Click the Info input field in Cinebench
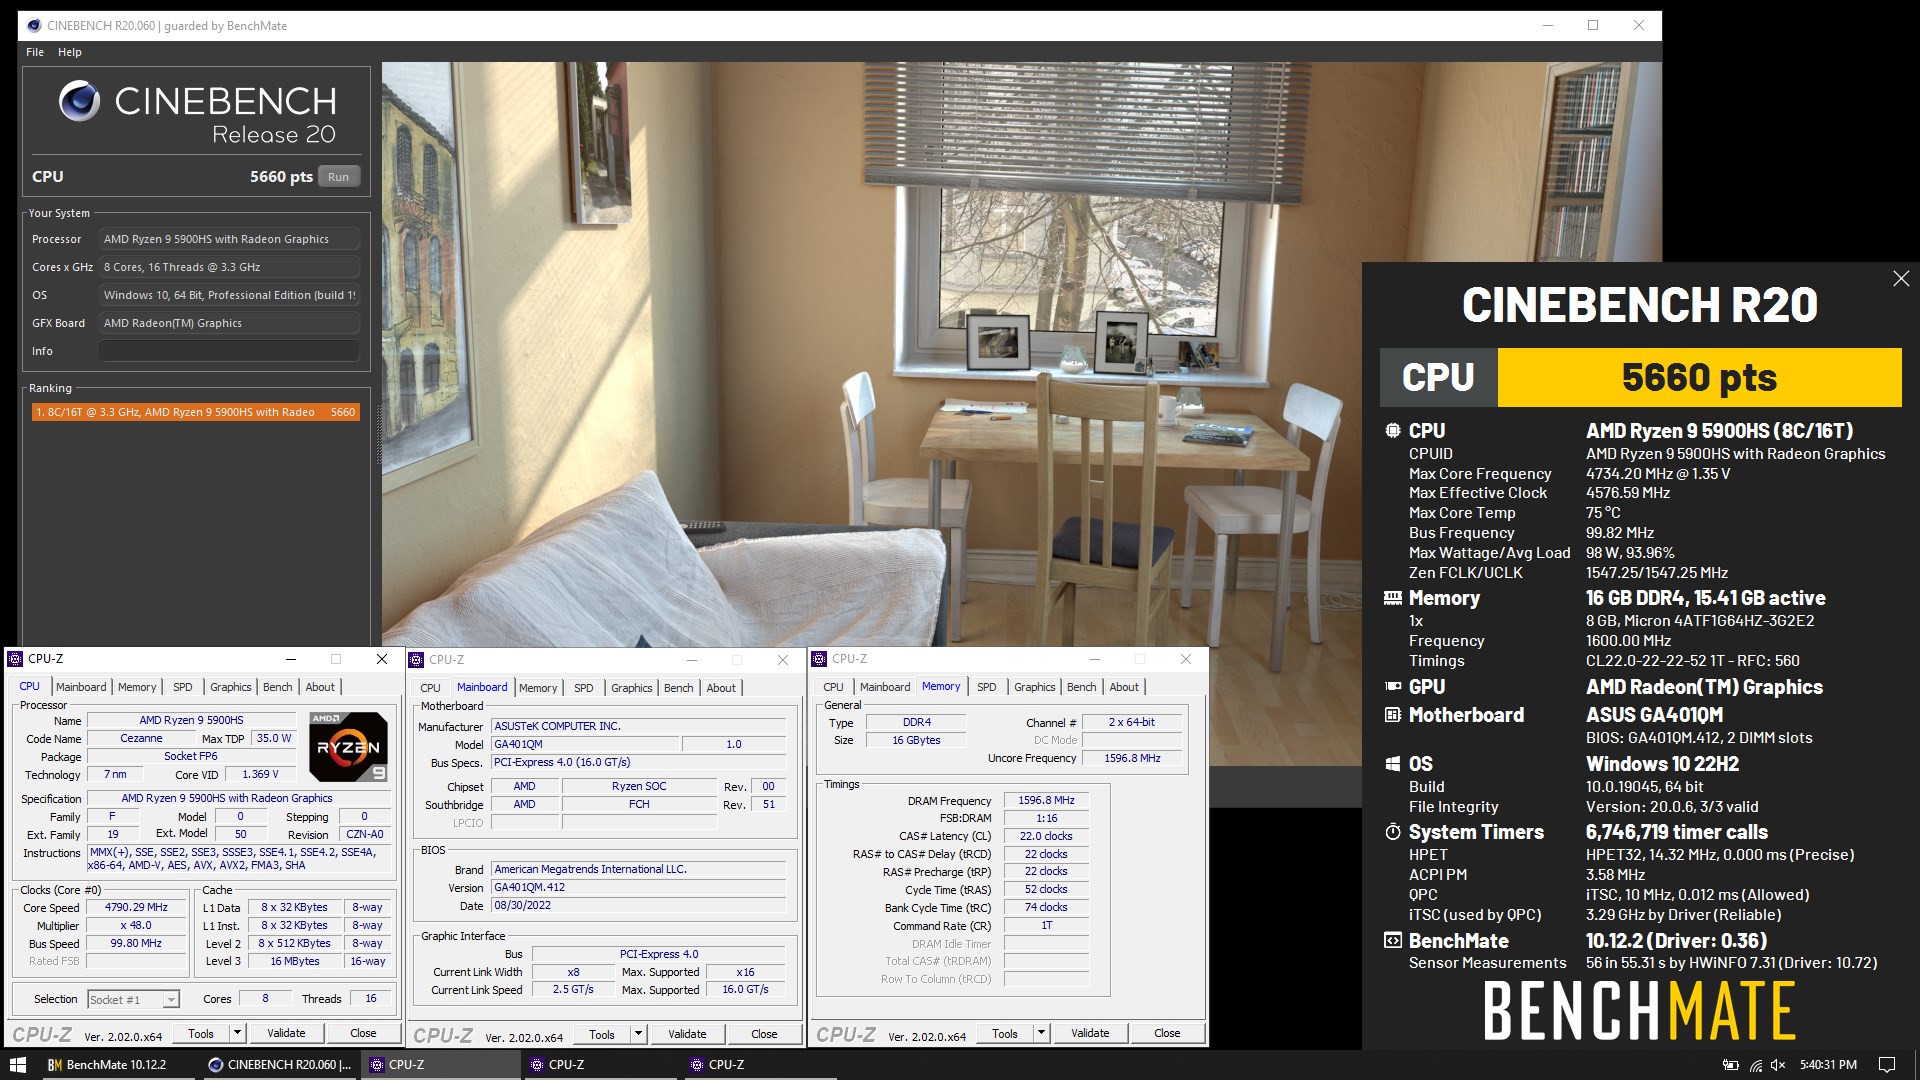This screenshot has width=1920, height=1080. 229,351
